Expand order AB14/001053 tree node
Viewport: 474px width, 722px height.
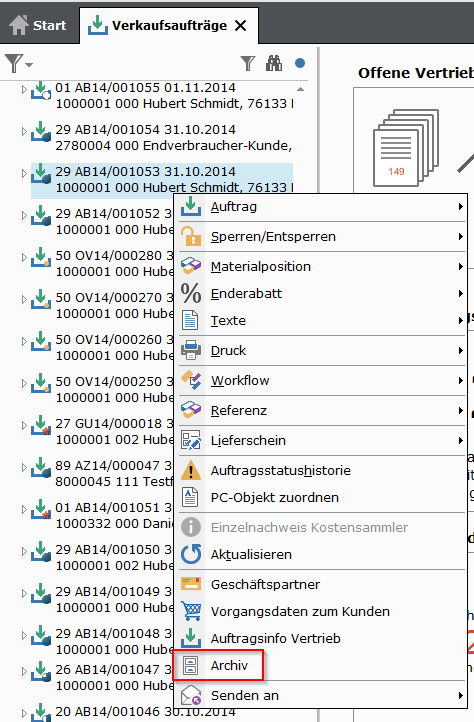[x=24, y=174]
